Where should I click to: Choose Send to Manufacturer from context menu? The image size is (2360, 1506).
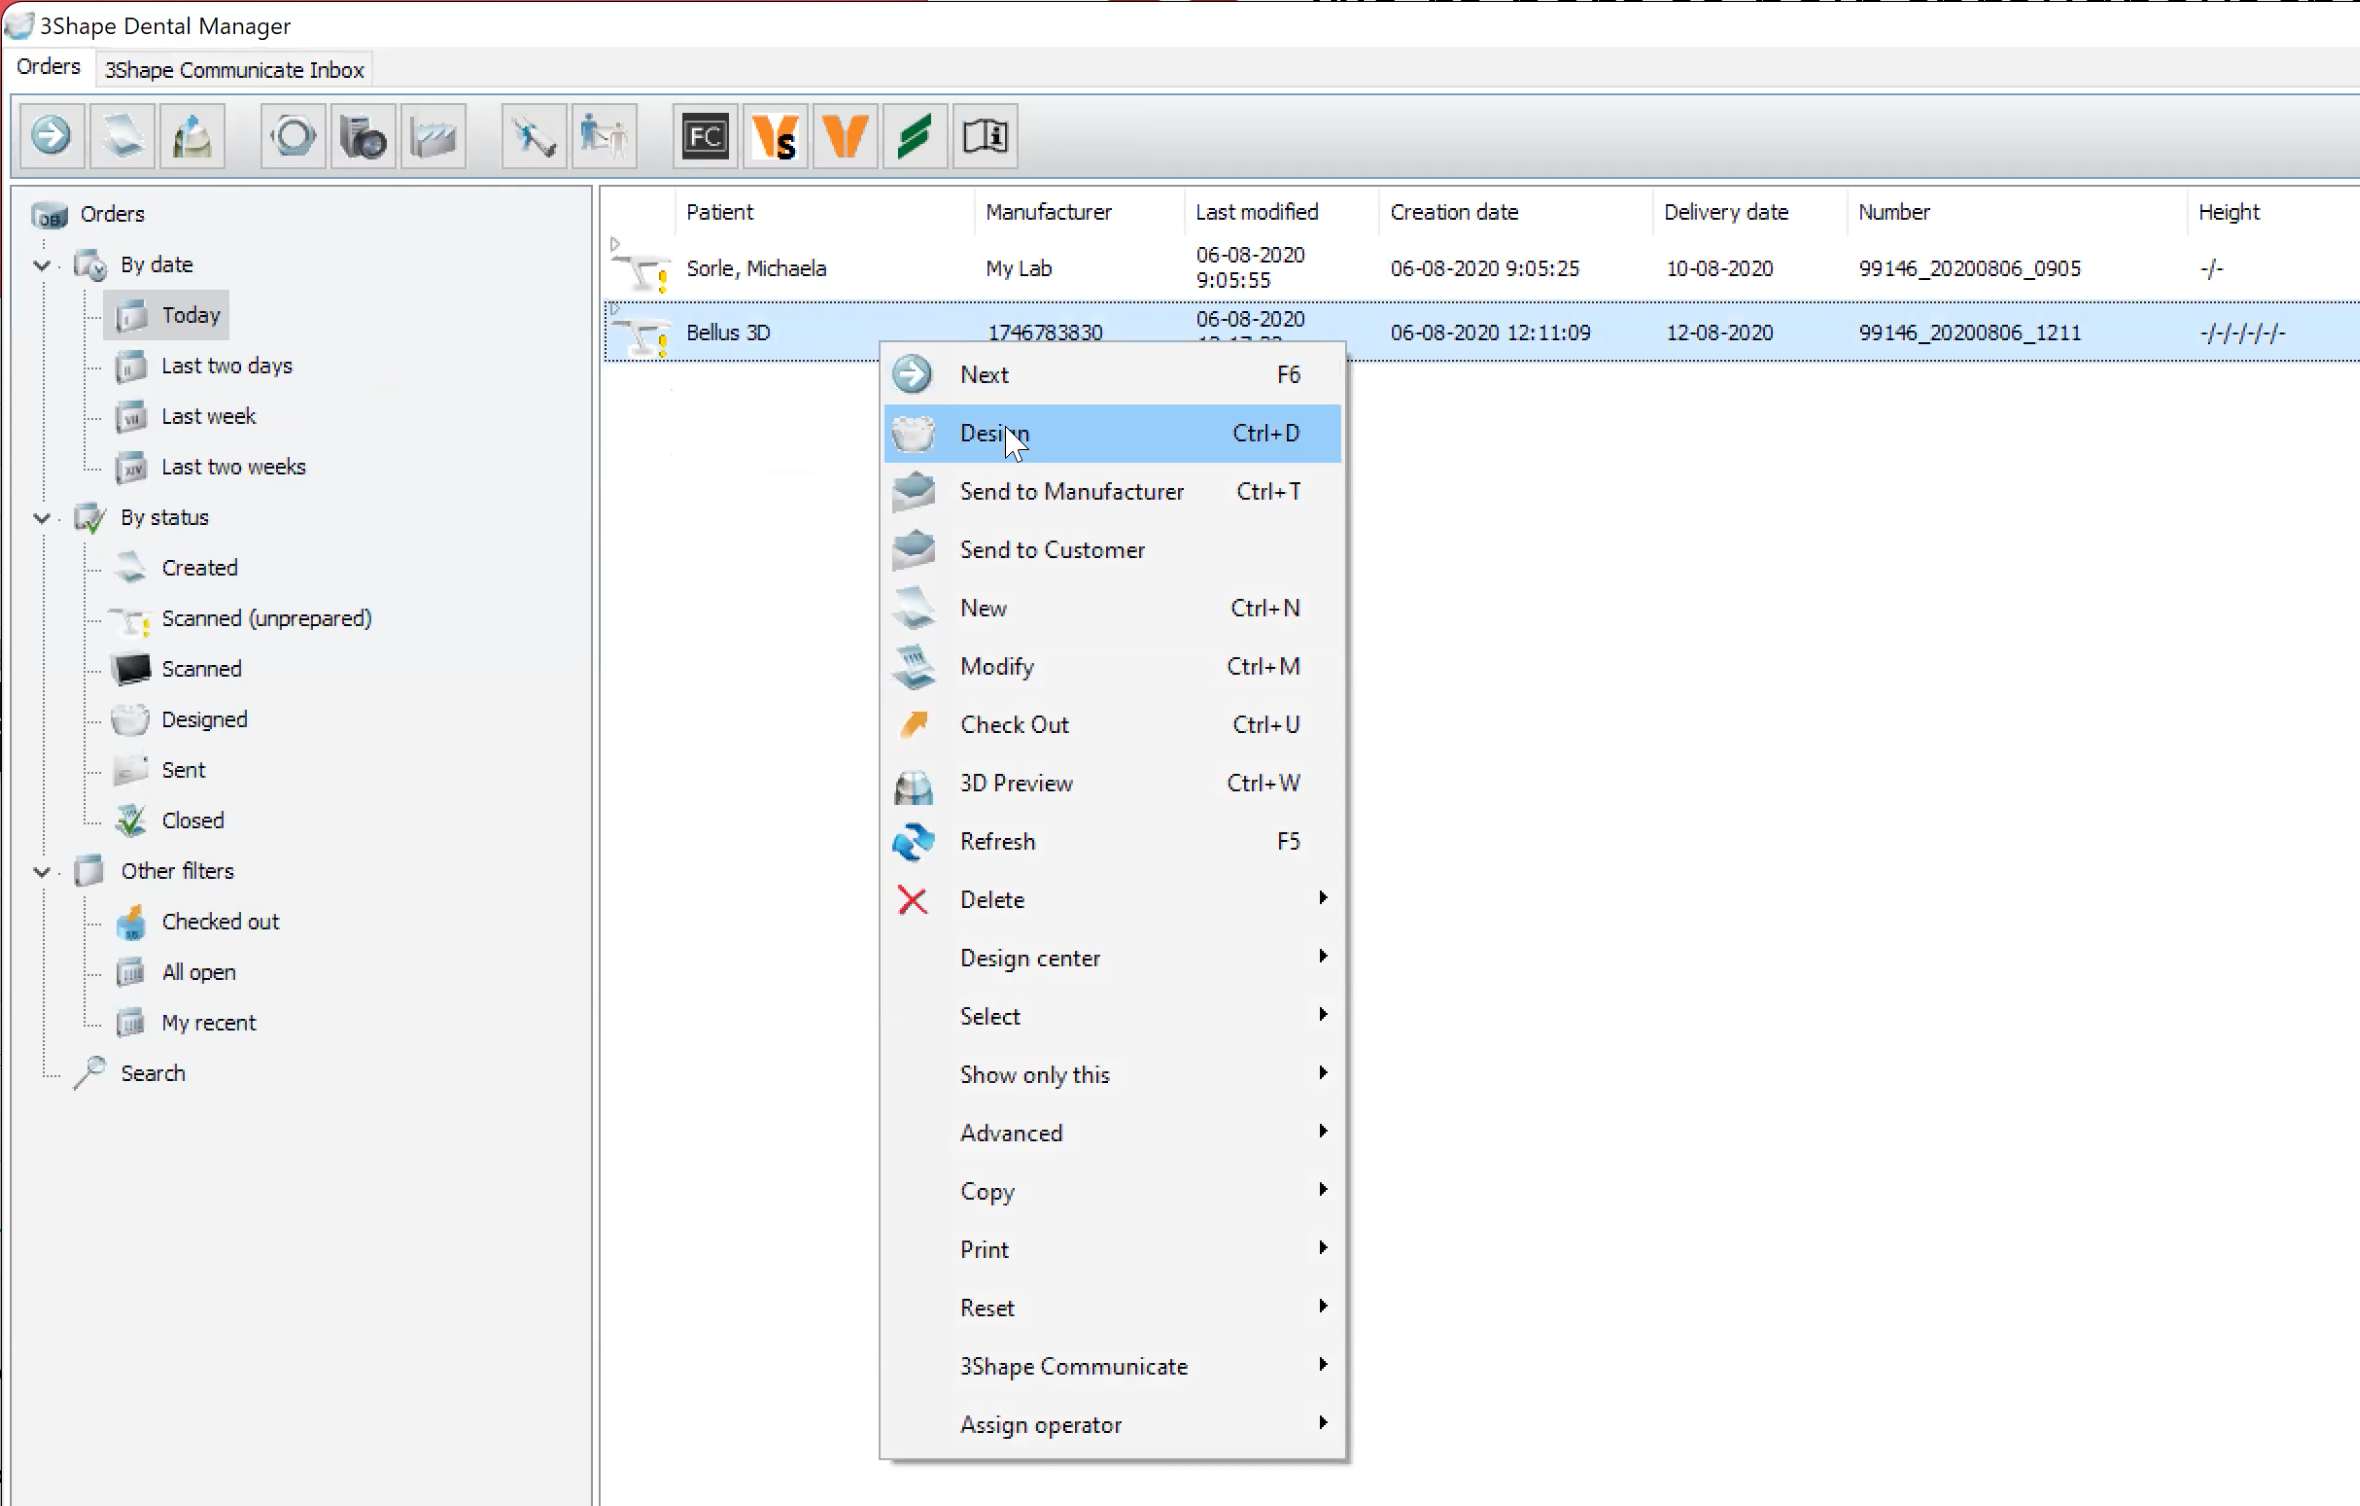click(1071, 491)
